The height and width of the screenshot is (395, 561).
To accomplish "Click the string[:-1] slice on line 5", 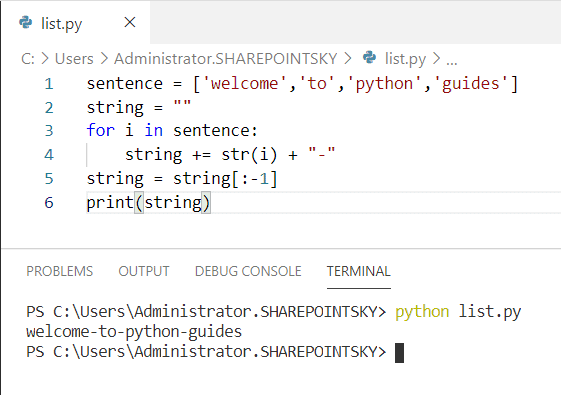I will pyautogui.click(x=225, y=179).
